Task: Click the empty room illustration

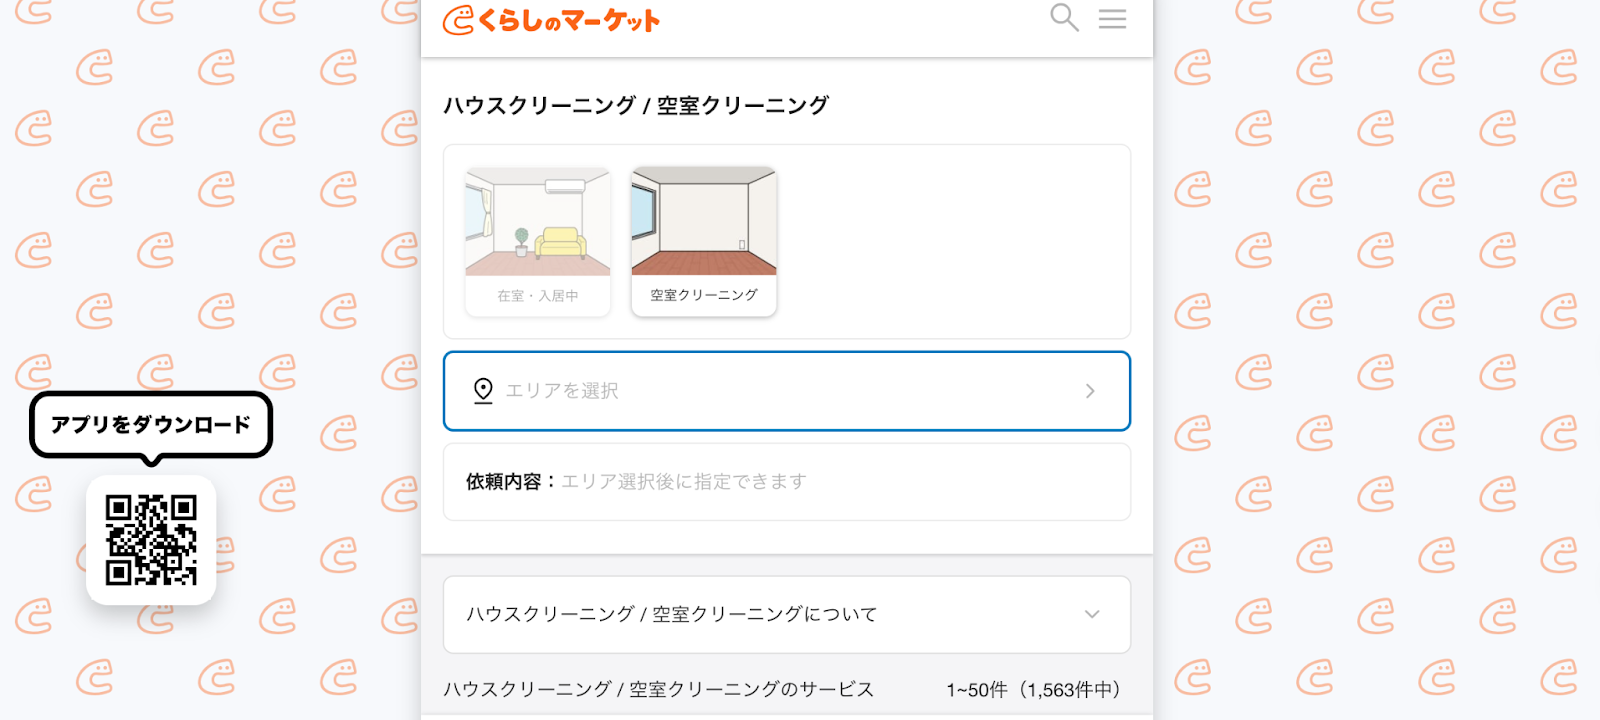Action: tap(704, 222)
